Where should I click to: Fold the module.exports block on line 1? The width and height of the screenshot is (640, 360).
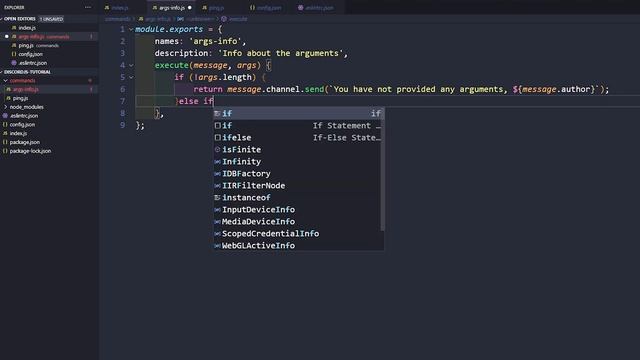point(131,29)
